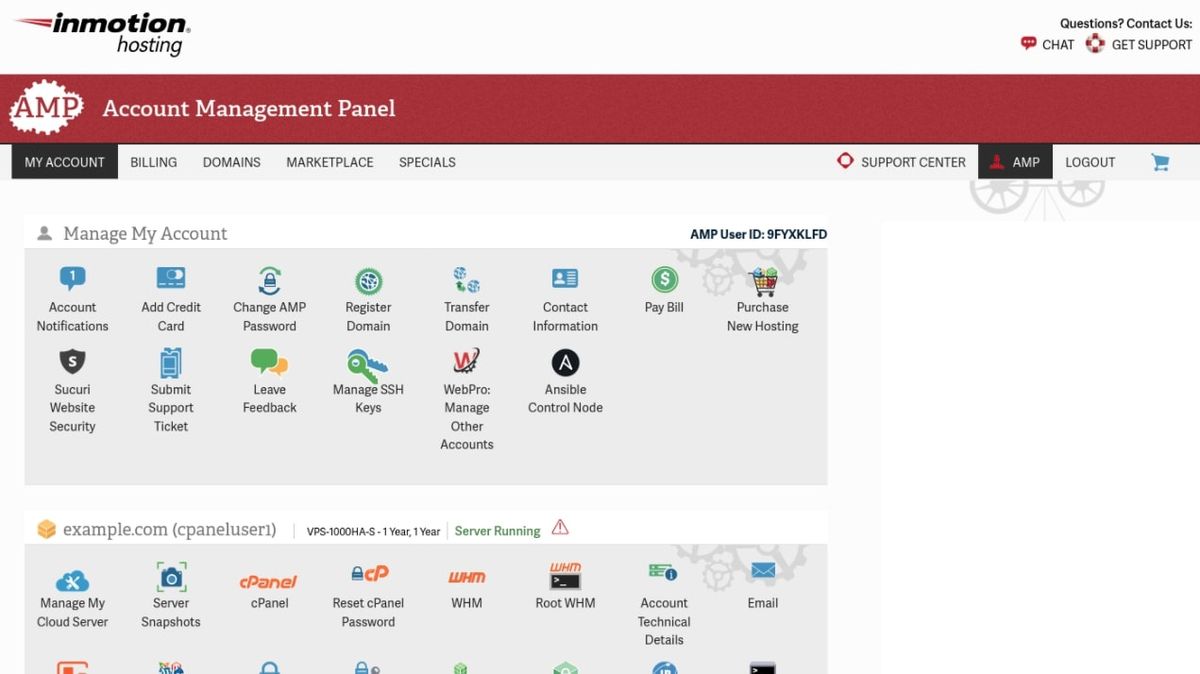Launch the Ansible Control Node tool

pyautogui.click(x=565, y=360)
